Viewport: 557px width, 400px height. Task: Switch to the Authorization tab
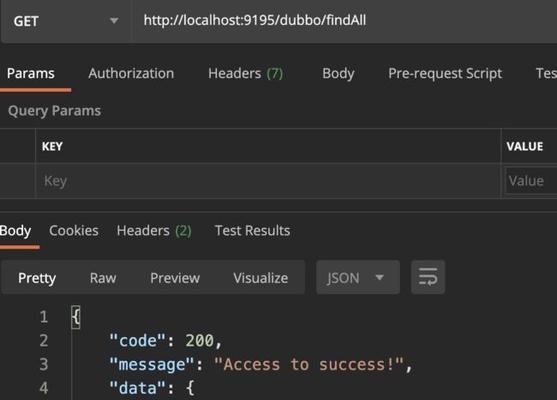[131, 74]
